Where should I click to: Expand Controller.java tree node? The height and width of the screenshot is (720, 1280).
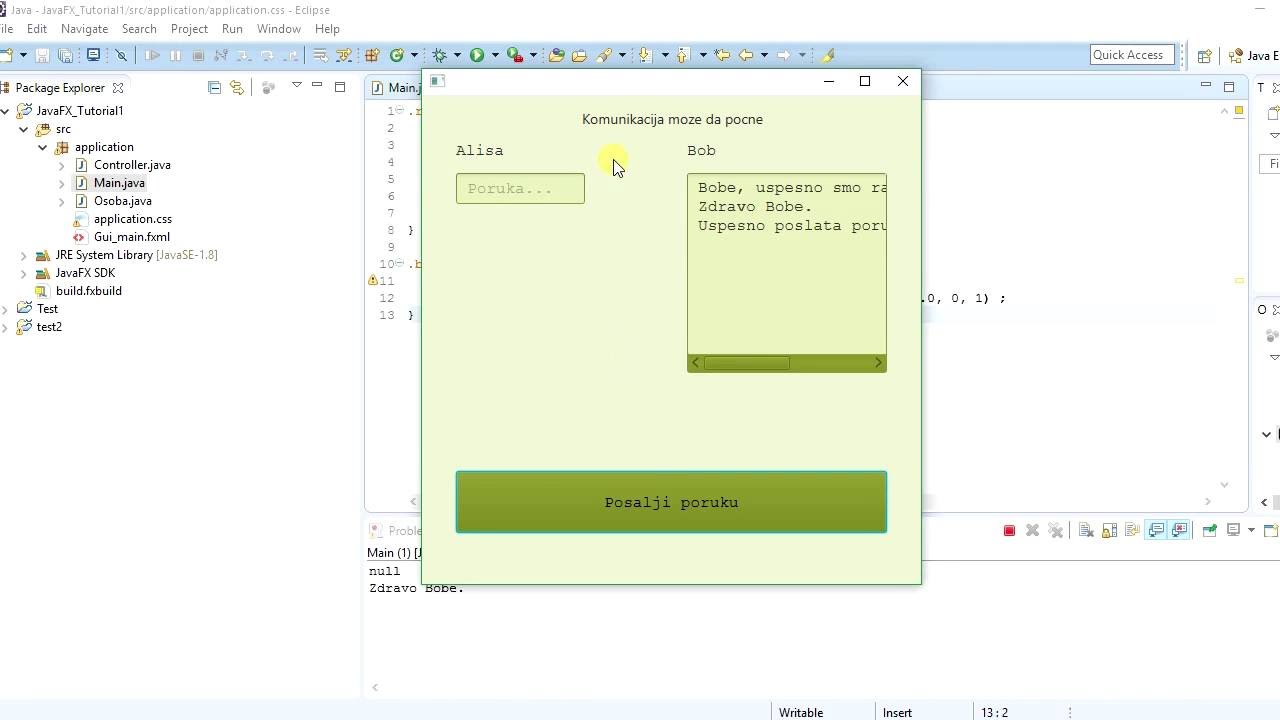pyautogui.click(x=61, y=165)
